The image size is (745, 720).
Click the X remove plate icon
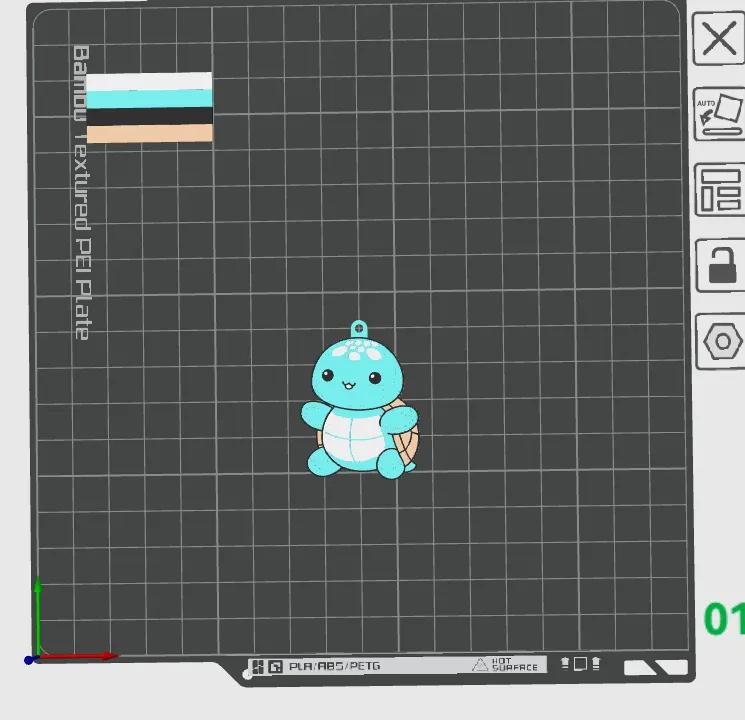click(718, 39)
